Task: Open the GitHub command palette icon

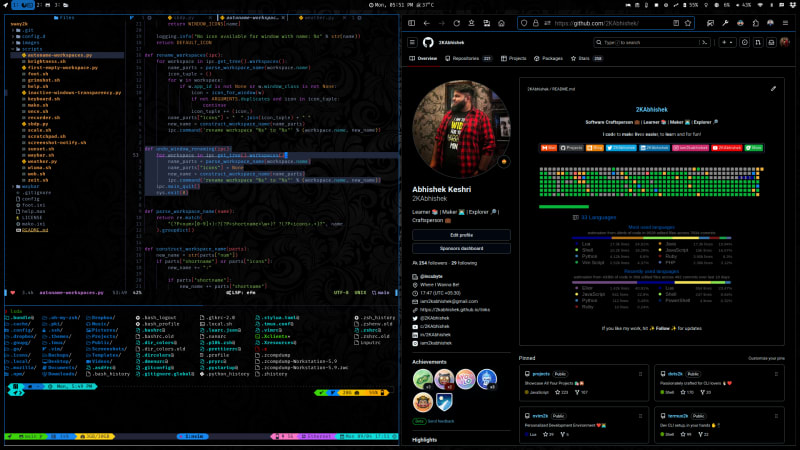Action: [705, 42]
